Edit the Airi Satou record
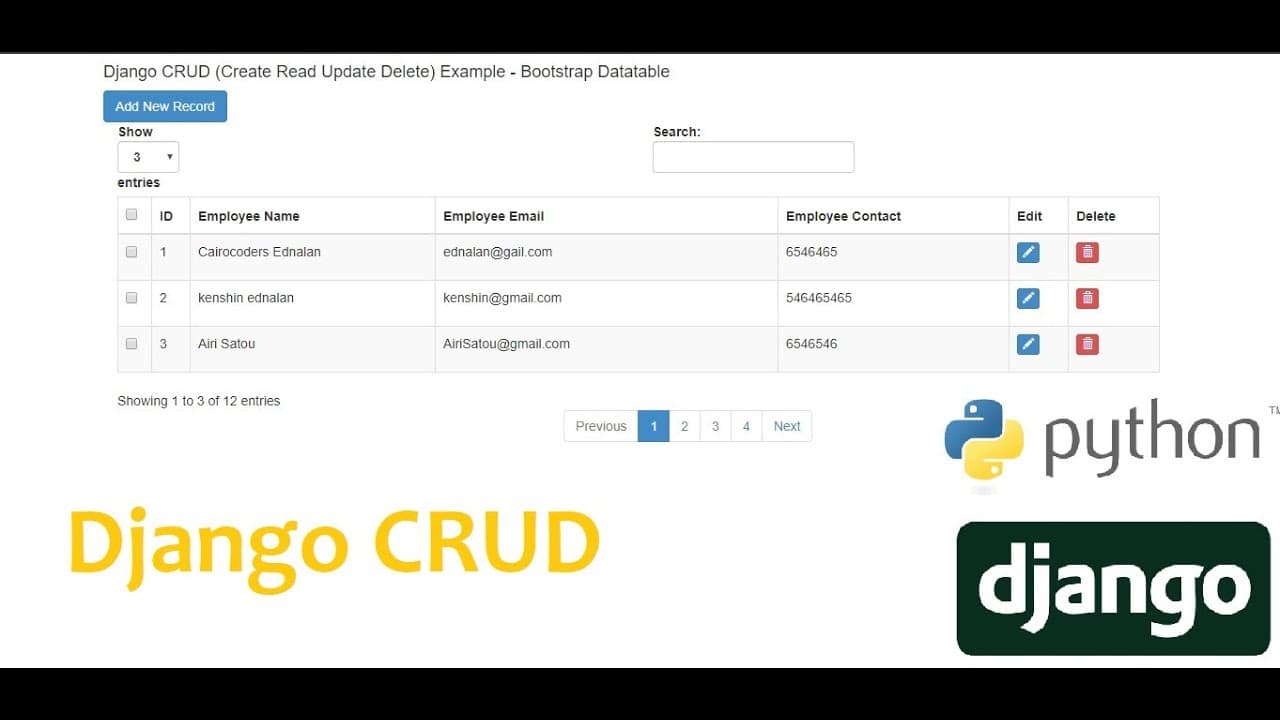The height and width of the screenshot is (720, 1280). coord(1028,344)
